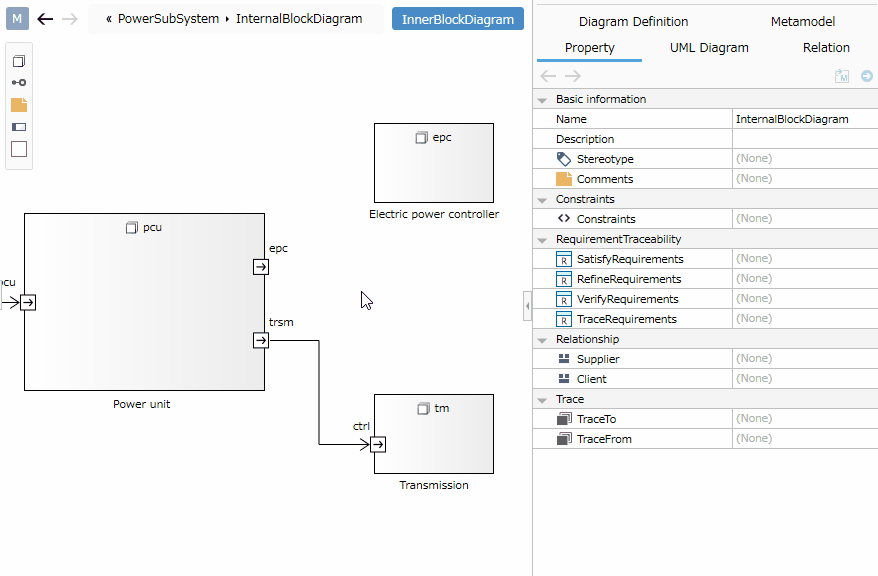Select the pcu Power unit block

[144, 302]
